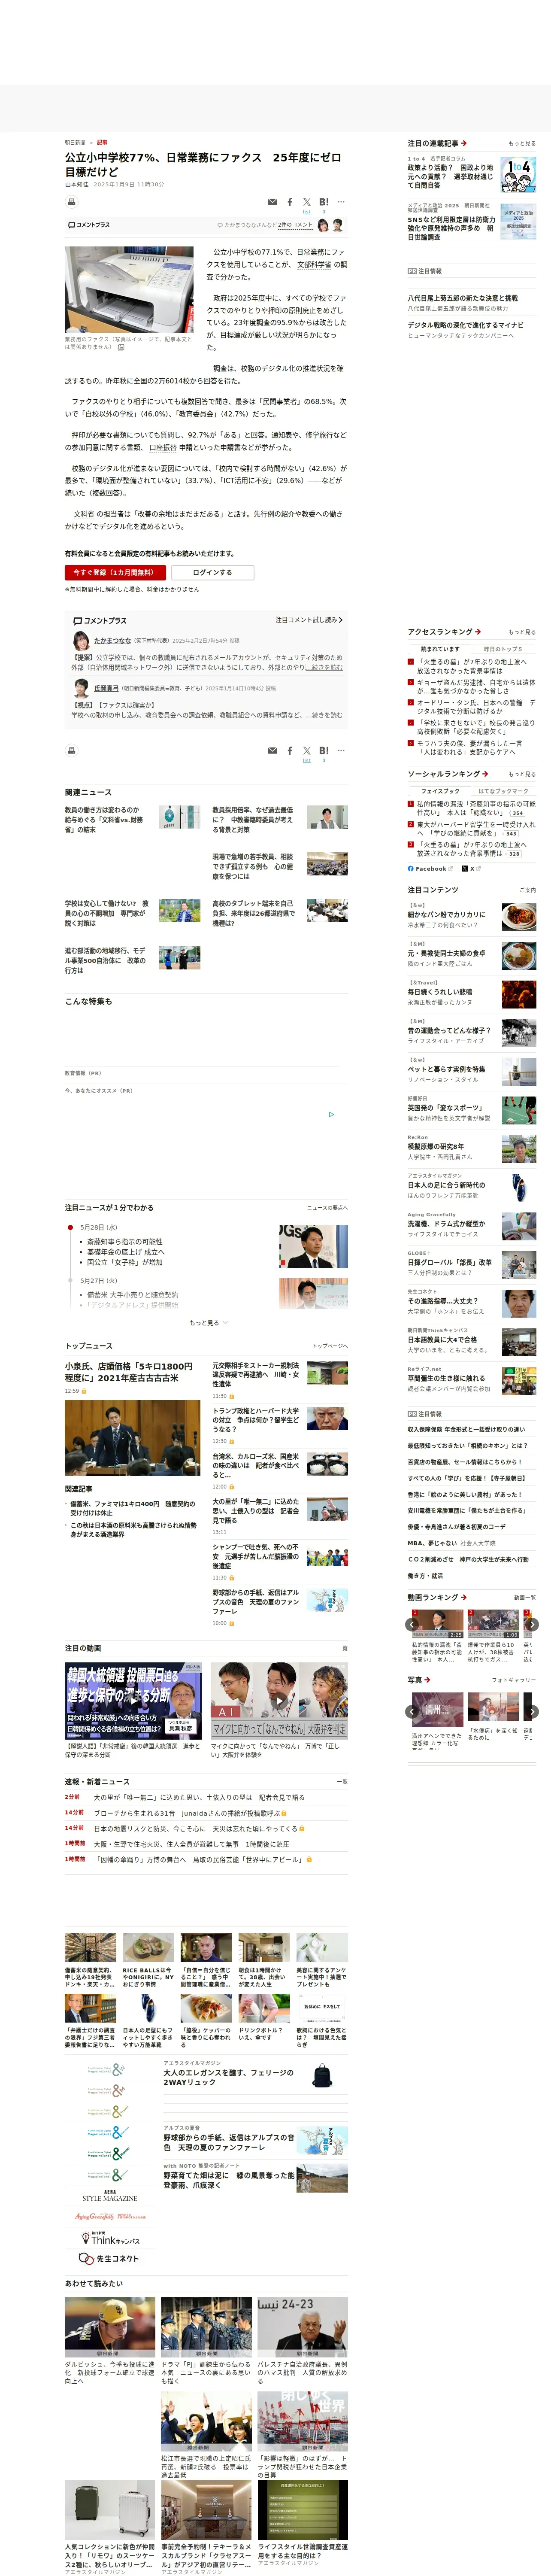
Task: Open headline 小泉氏、店頭価格「5キロ1800円程度に」
Action: point(129,1372)
